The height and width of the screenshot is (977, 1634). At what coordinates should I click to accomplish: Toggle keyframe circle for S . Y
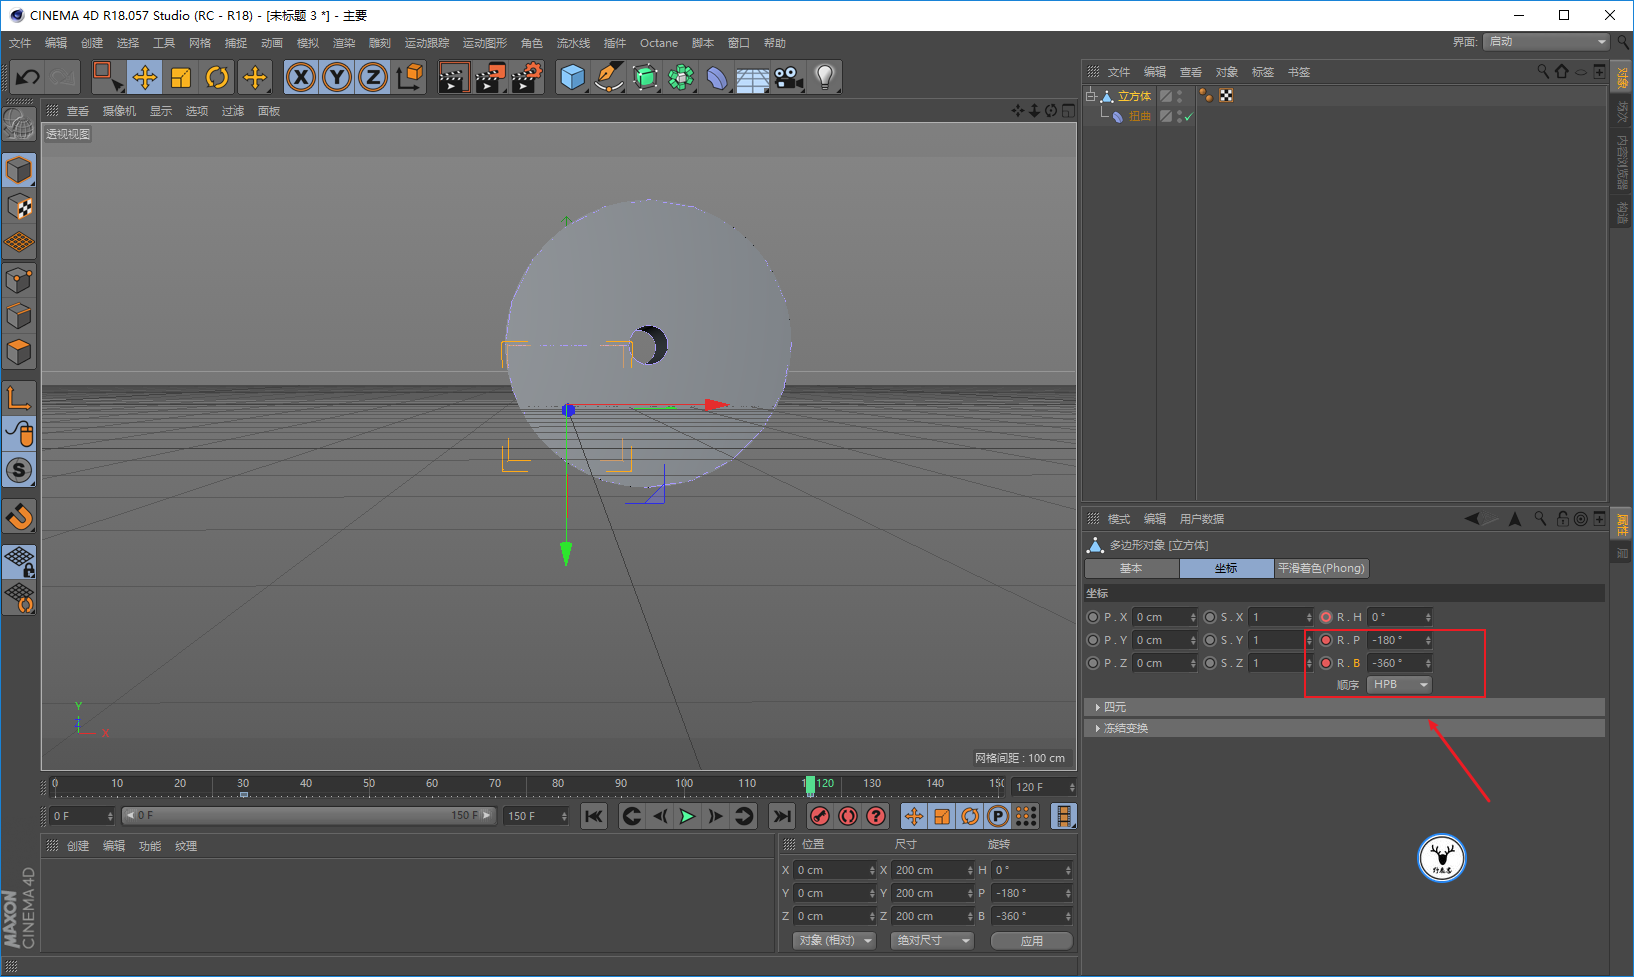pyautogui.click(x=1210, y=640)
